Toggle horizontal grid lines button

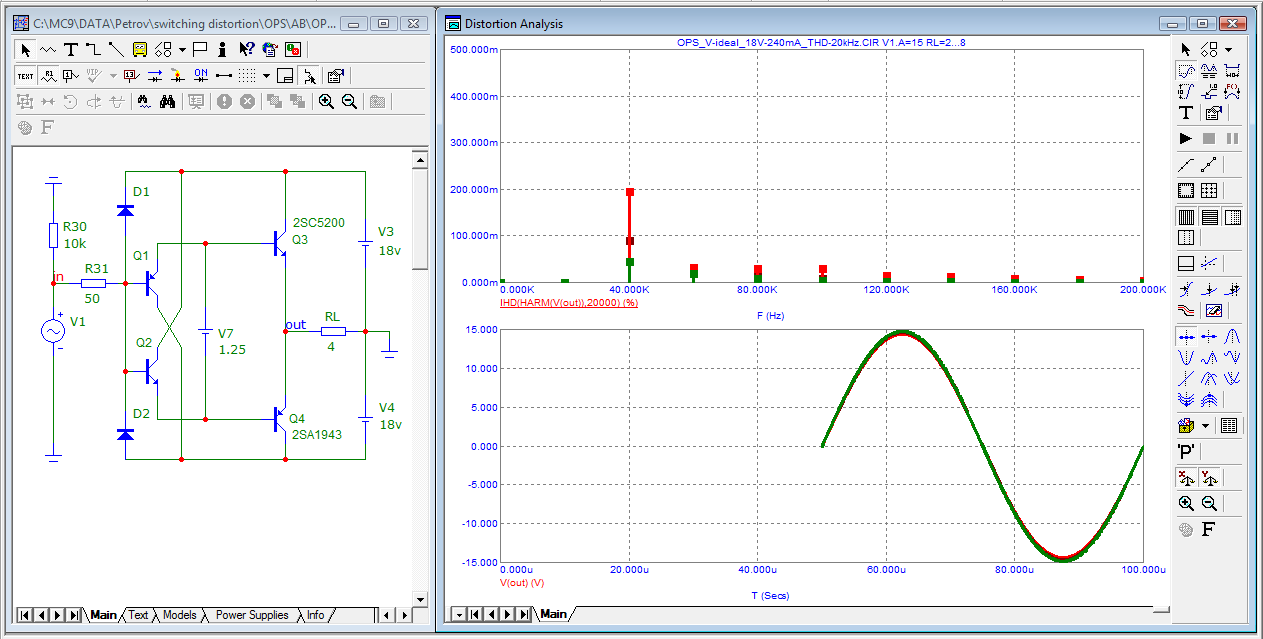pos(1209,216)
